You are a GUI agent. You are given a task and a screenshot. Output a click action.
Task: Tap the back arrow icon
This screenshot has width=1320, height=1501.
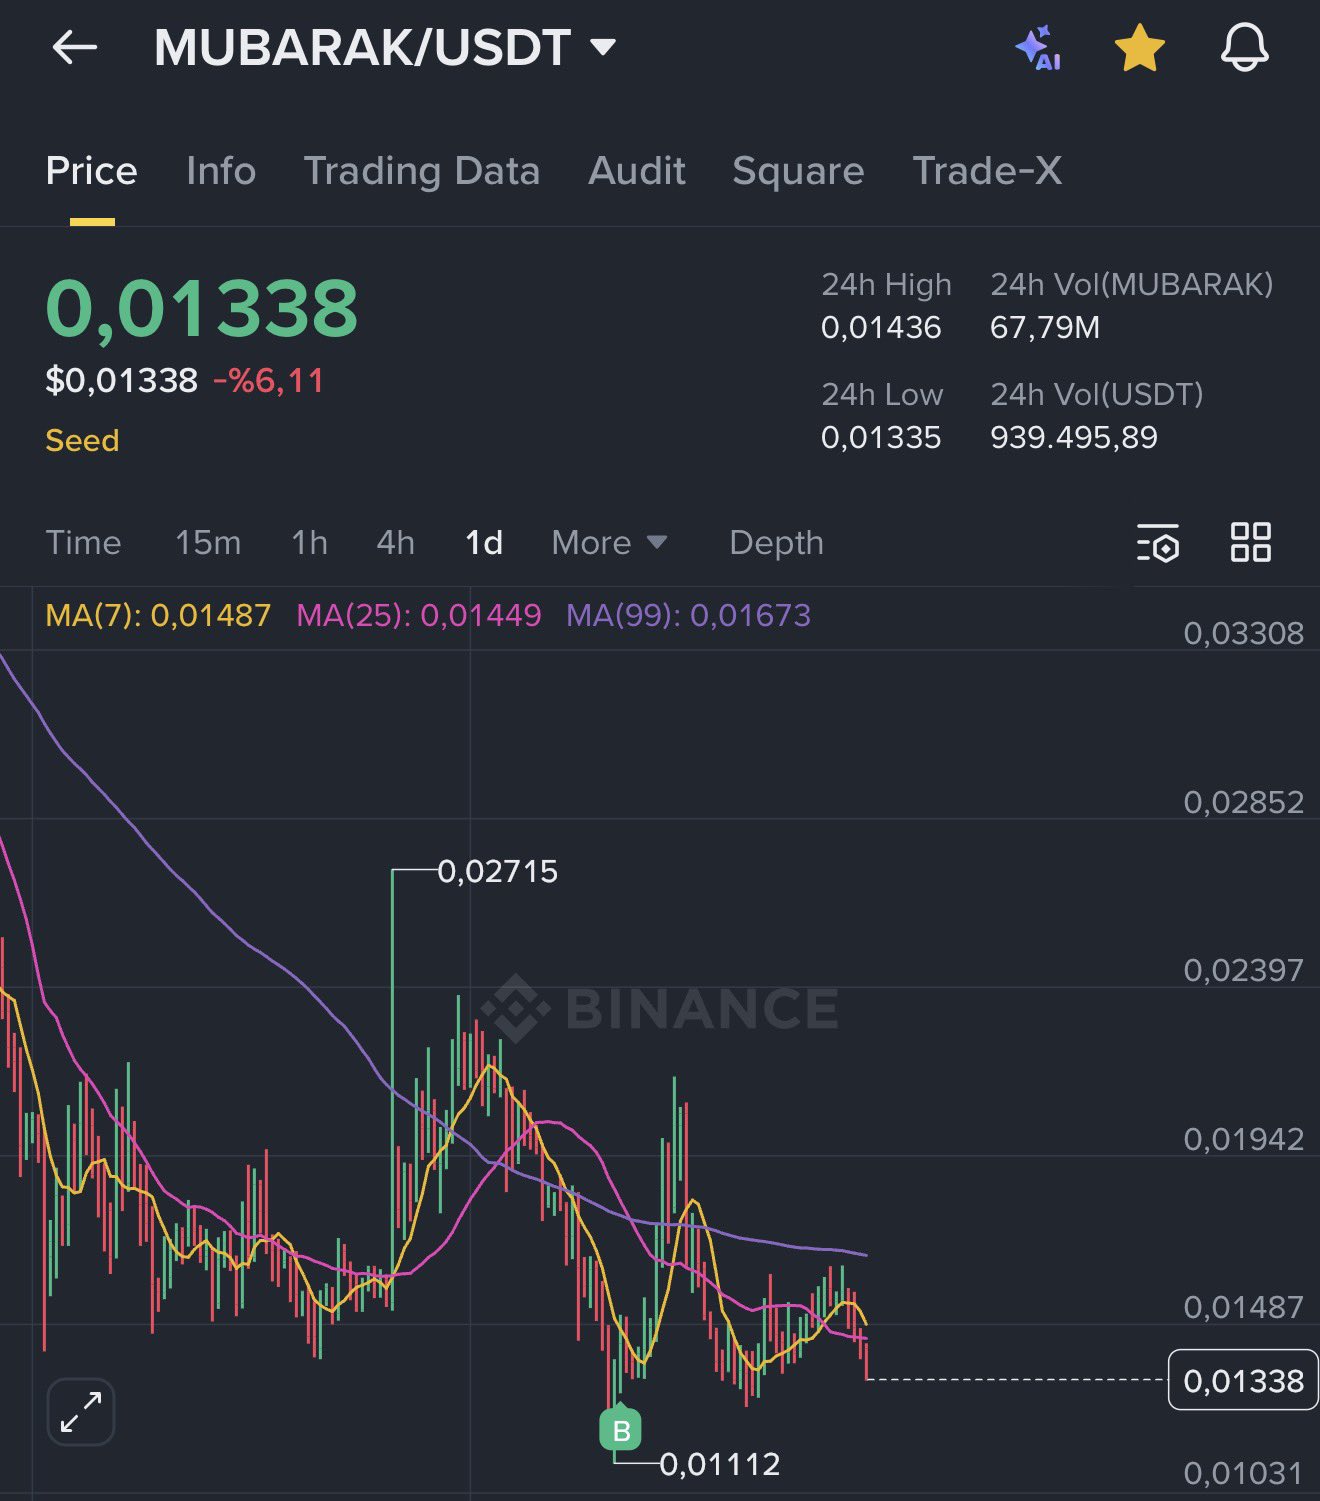(x=74, y=47)
